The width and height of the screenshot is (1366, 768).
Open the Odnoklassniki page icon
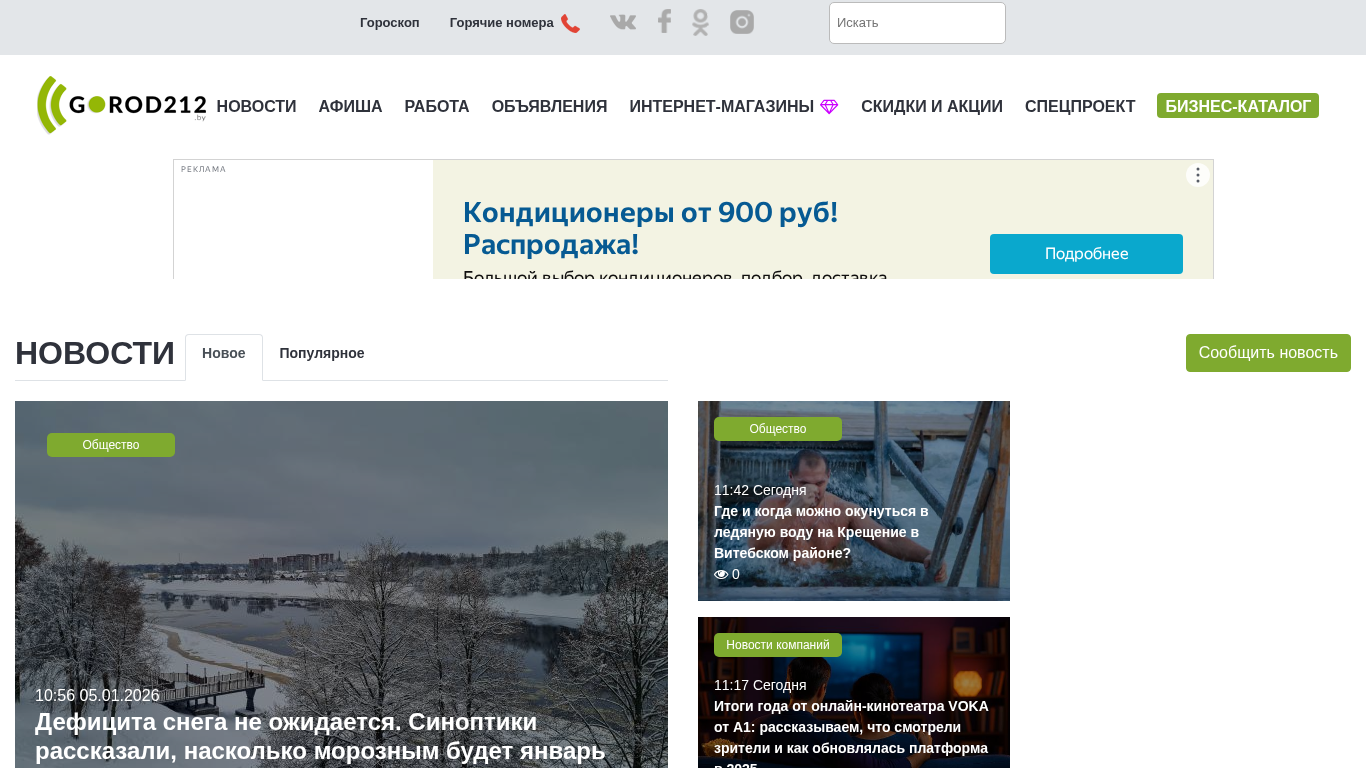coord(700,22)
